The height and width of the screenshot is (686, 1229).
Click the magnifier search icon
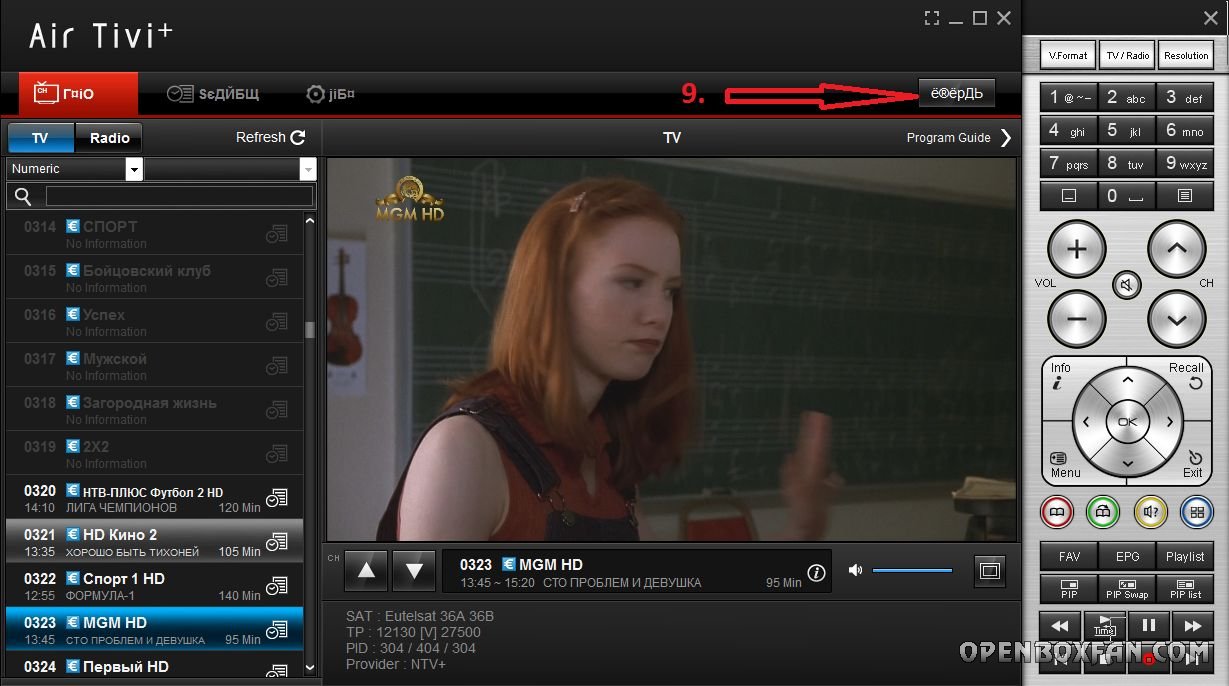23,197
